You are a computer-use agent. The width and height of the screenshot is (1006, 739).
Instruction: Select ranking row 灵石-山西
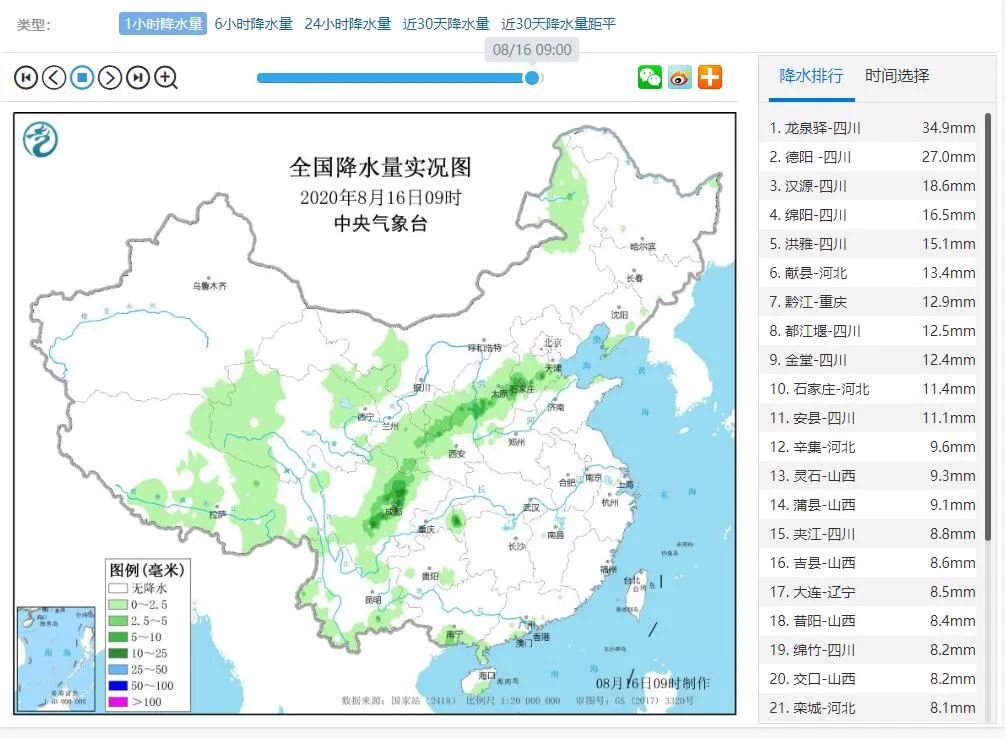coord(872,476)
